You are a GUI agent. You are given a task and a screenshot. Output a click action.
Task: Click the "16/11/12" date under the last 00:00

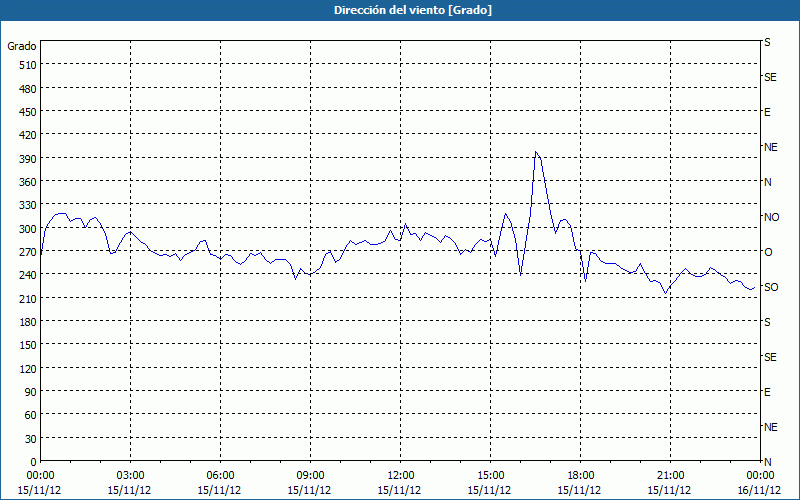(x=759, y=490)
